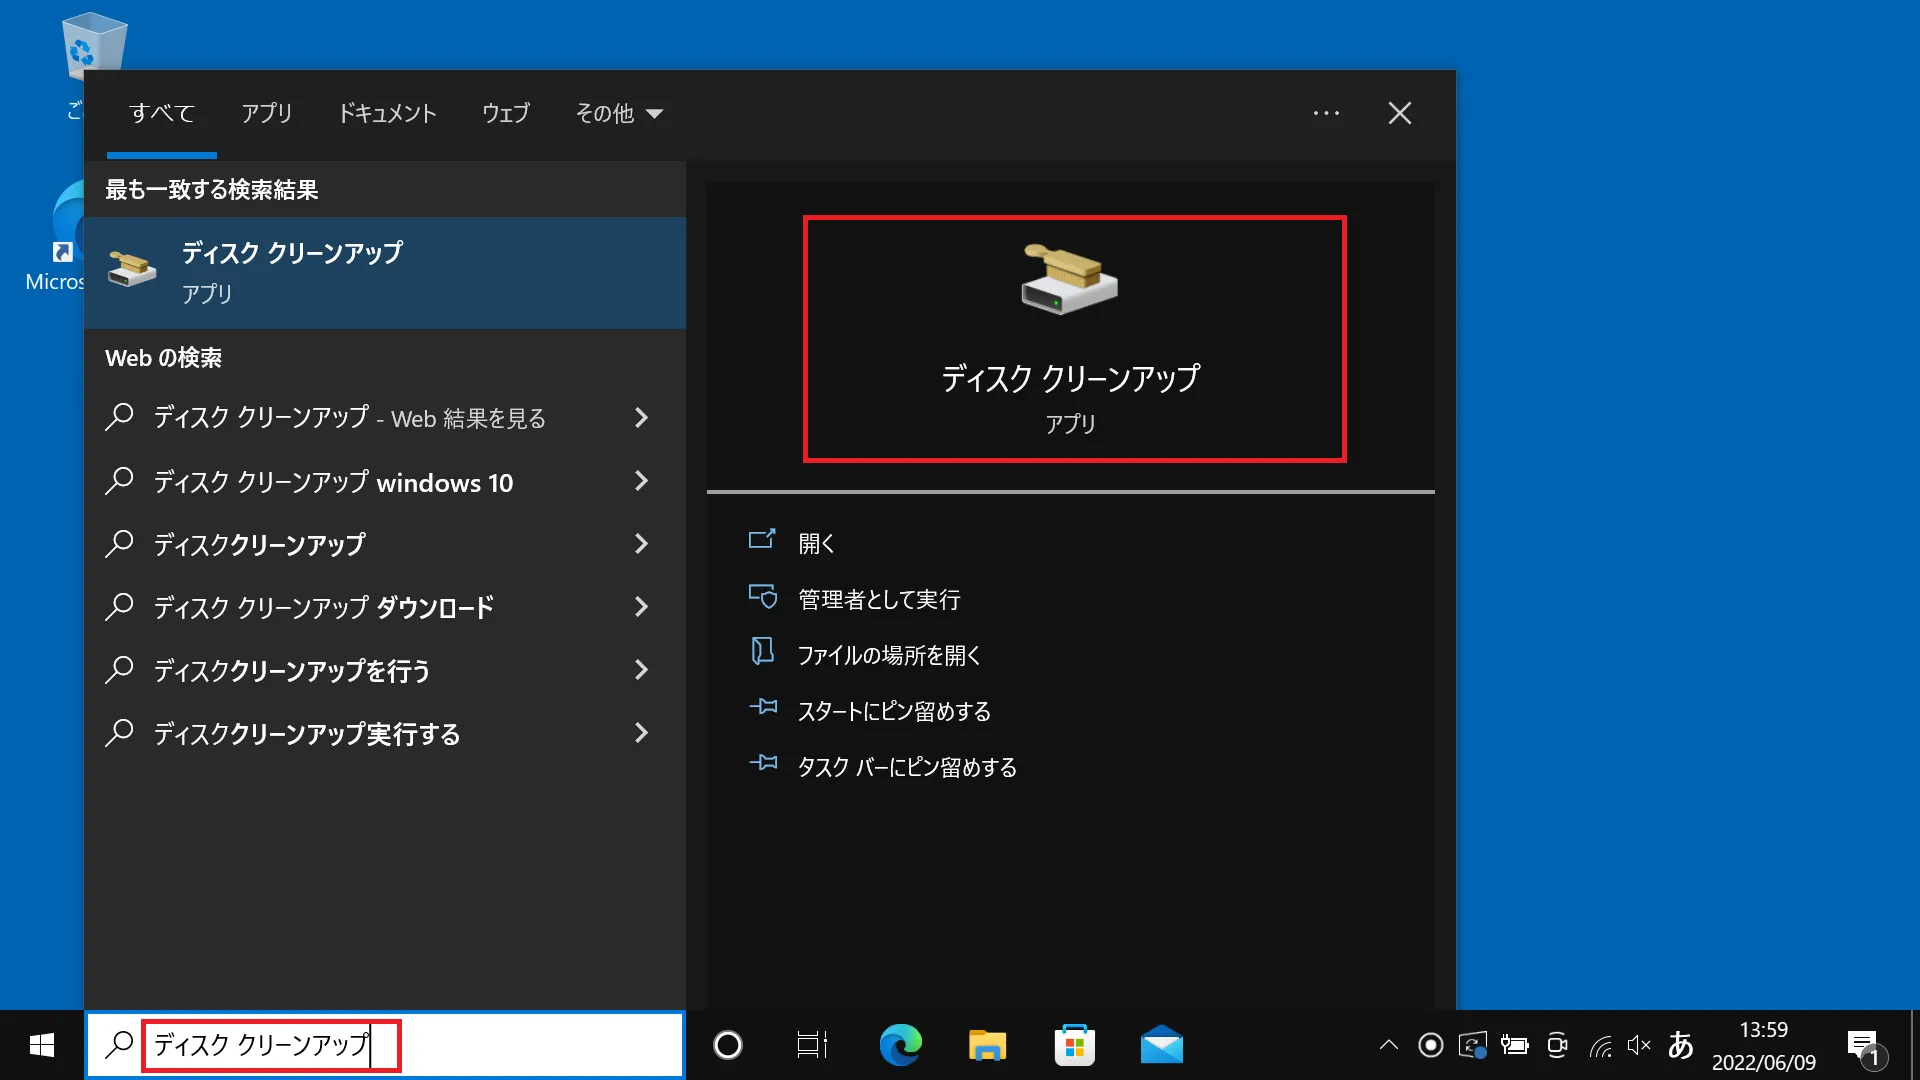Viewport: 1920px width, 1080px height.
Task: Switch to the ドキュメント tab
Action: coord(387,113)
